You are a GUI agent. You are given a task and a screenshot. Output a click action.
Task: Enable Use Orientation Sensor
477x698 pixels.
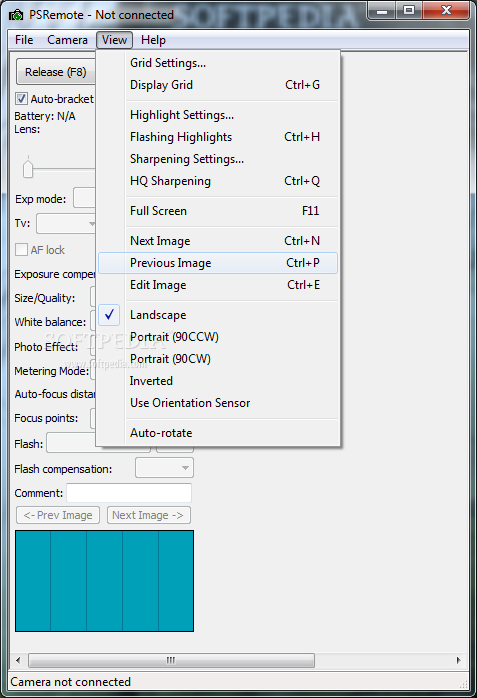tap(218, 403)
